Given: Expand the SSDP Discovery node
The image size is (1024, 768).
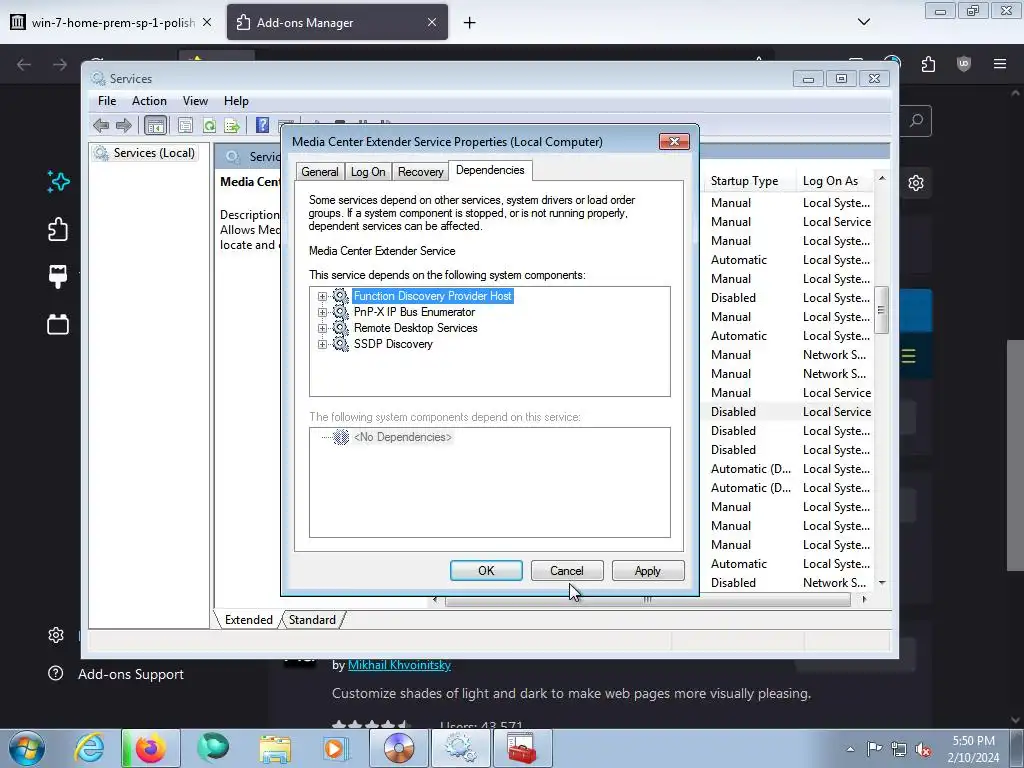Looking at the screenshot, I should tap(322, 344).
